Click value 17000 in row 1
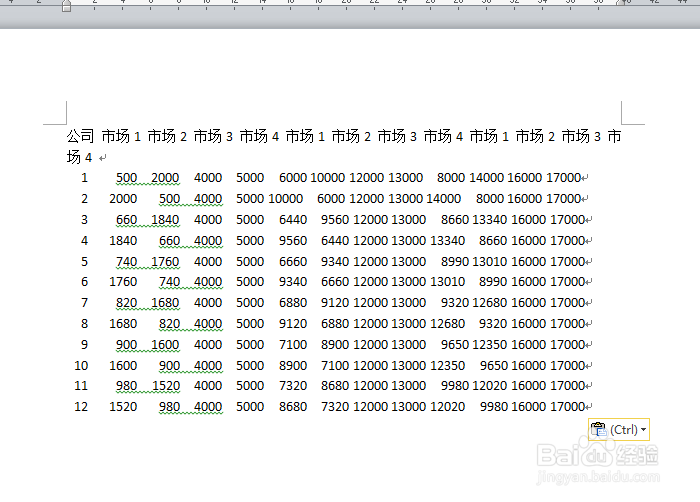Screen dimensions: 700x502 563,178
